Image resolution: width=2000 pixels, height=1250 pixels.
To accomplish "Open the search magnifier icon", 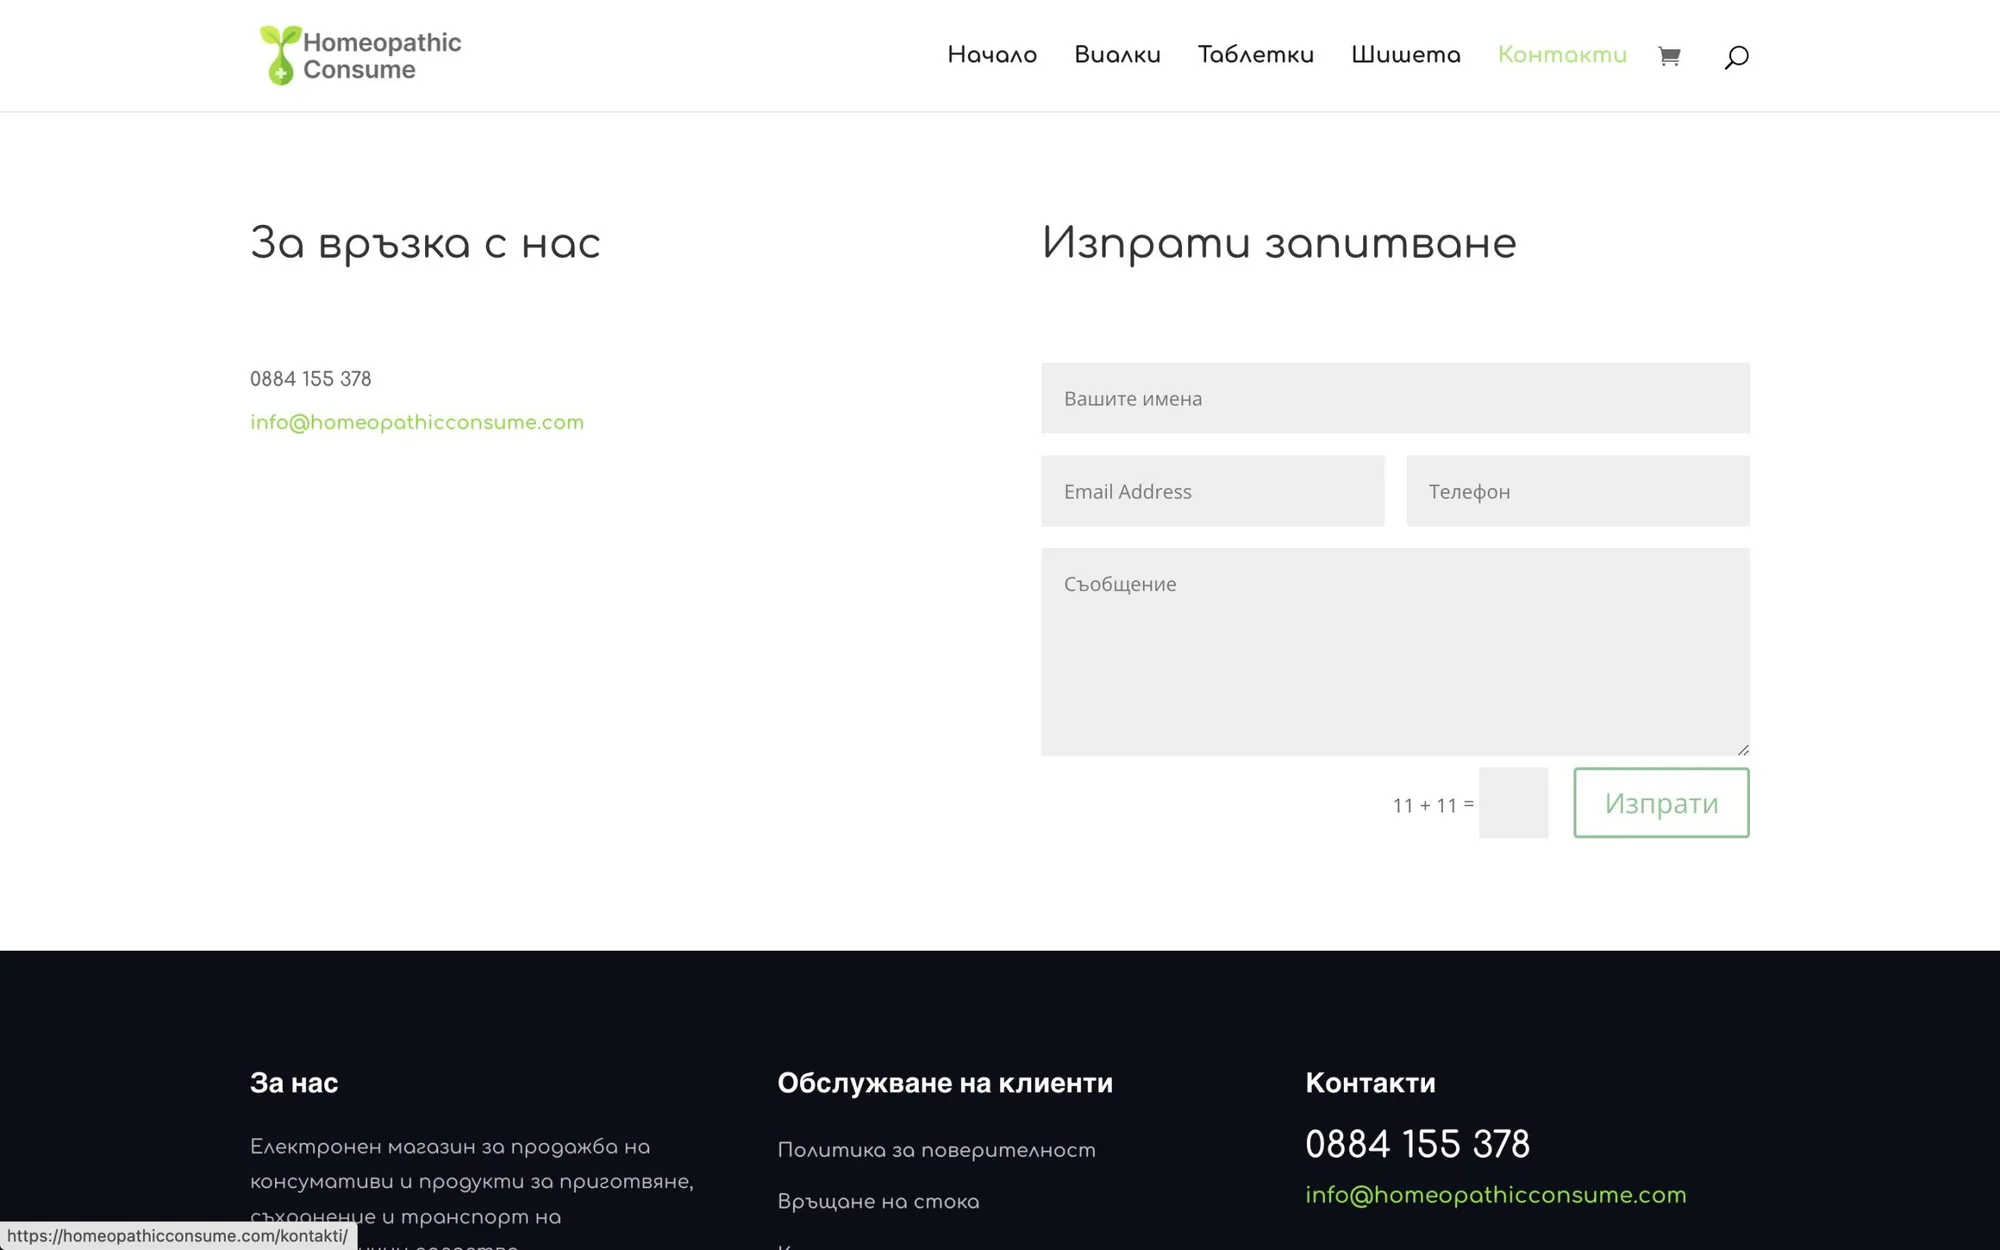I will (1736, 57).
